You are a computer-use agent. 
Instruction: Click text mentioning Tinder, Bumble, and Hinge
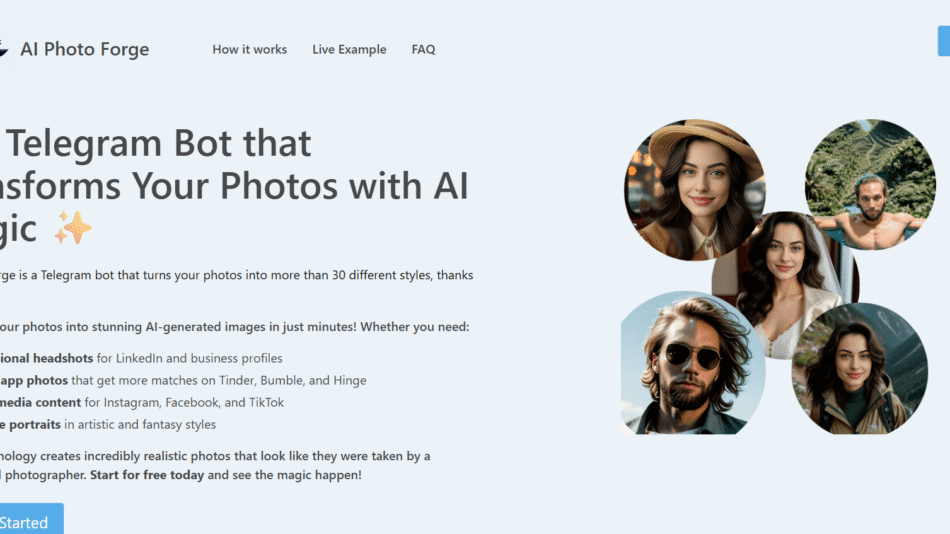point(219,380)
